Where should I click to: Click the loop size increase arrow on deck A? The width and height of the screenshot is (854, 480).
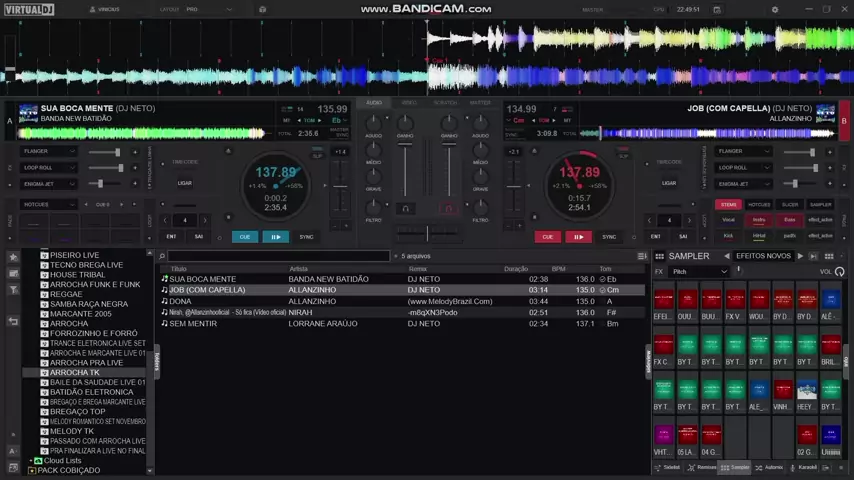[205, 220]
